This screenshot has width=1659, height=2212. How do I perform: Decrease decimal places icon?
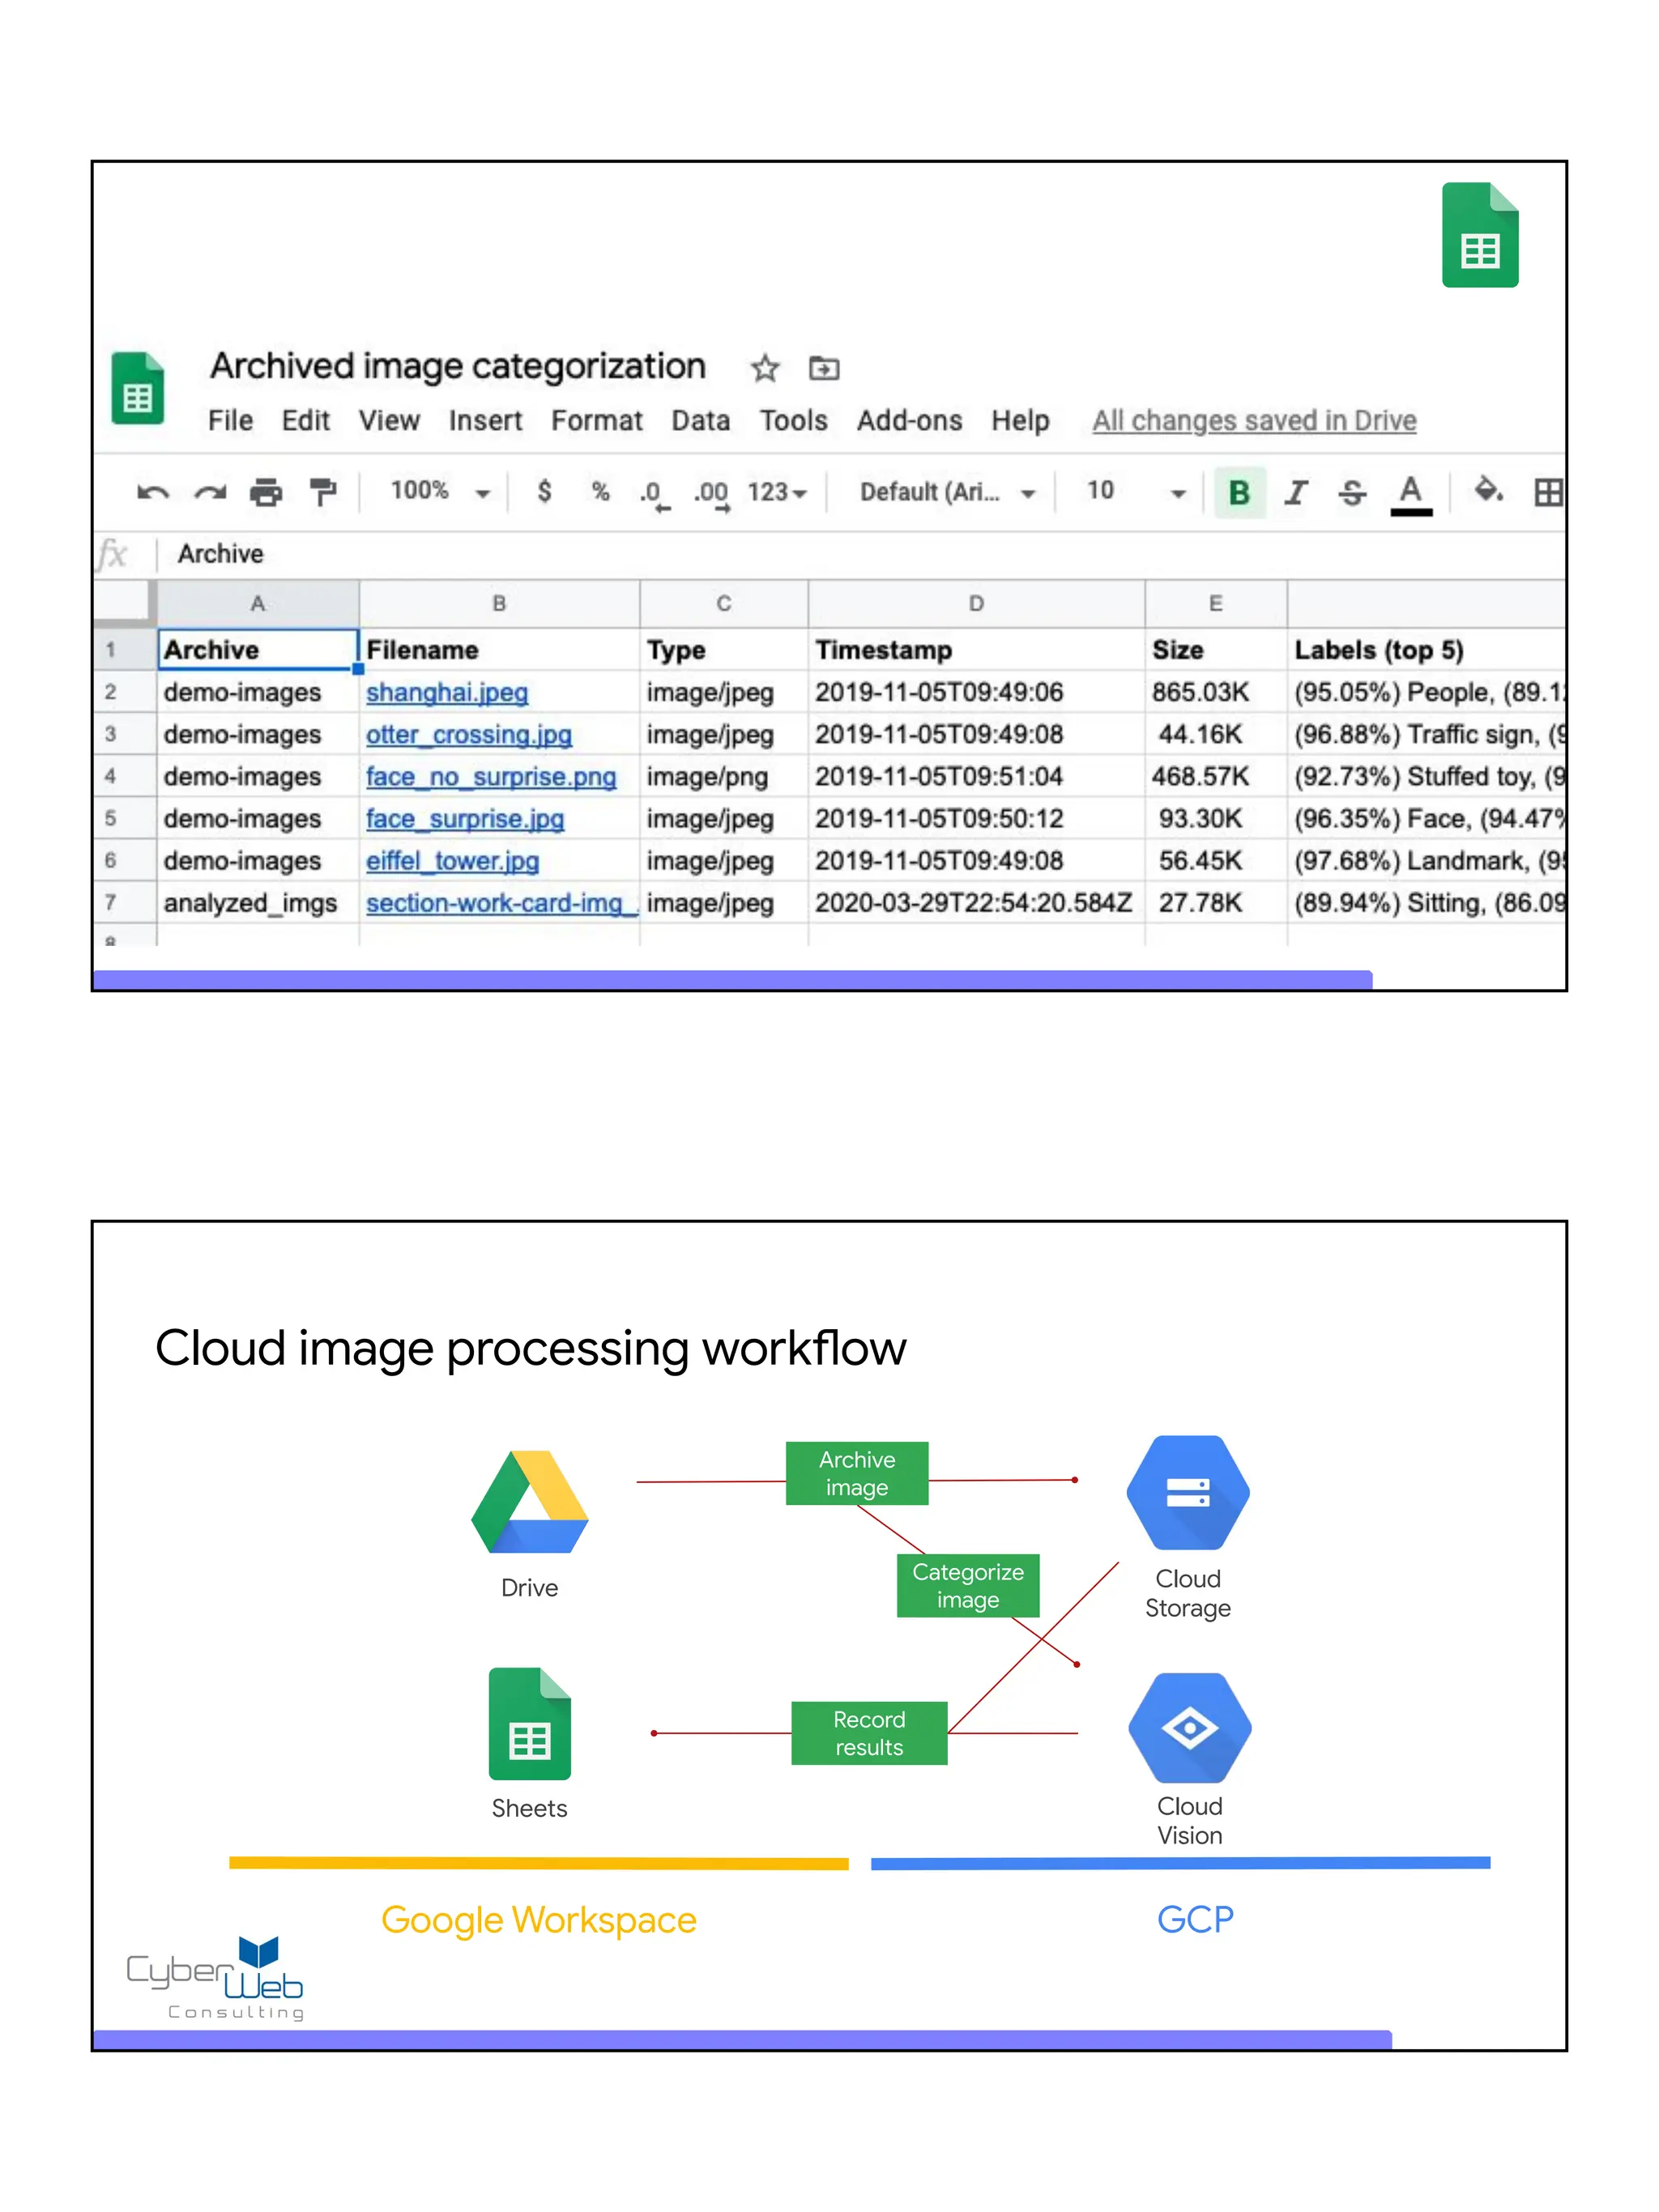click(x=654, y=494)
